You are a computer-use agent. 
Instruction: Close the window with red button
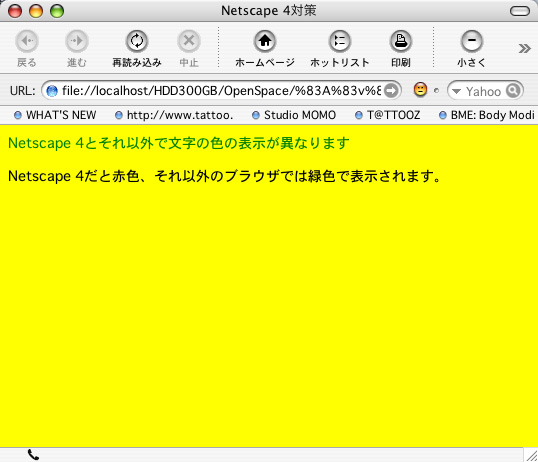(15, 11)
